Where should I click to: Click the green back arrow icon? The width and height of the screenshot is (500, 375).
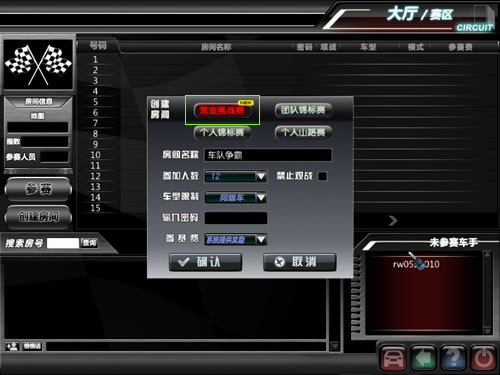[x=423, y=358]
